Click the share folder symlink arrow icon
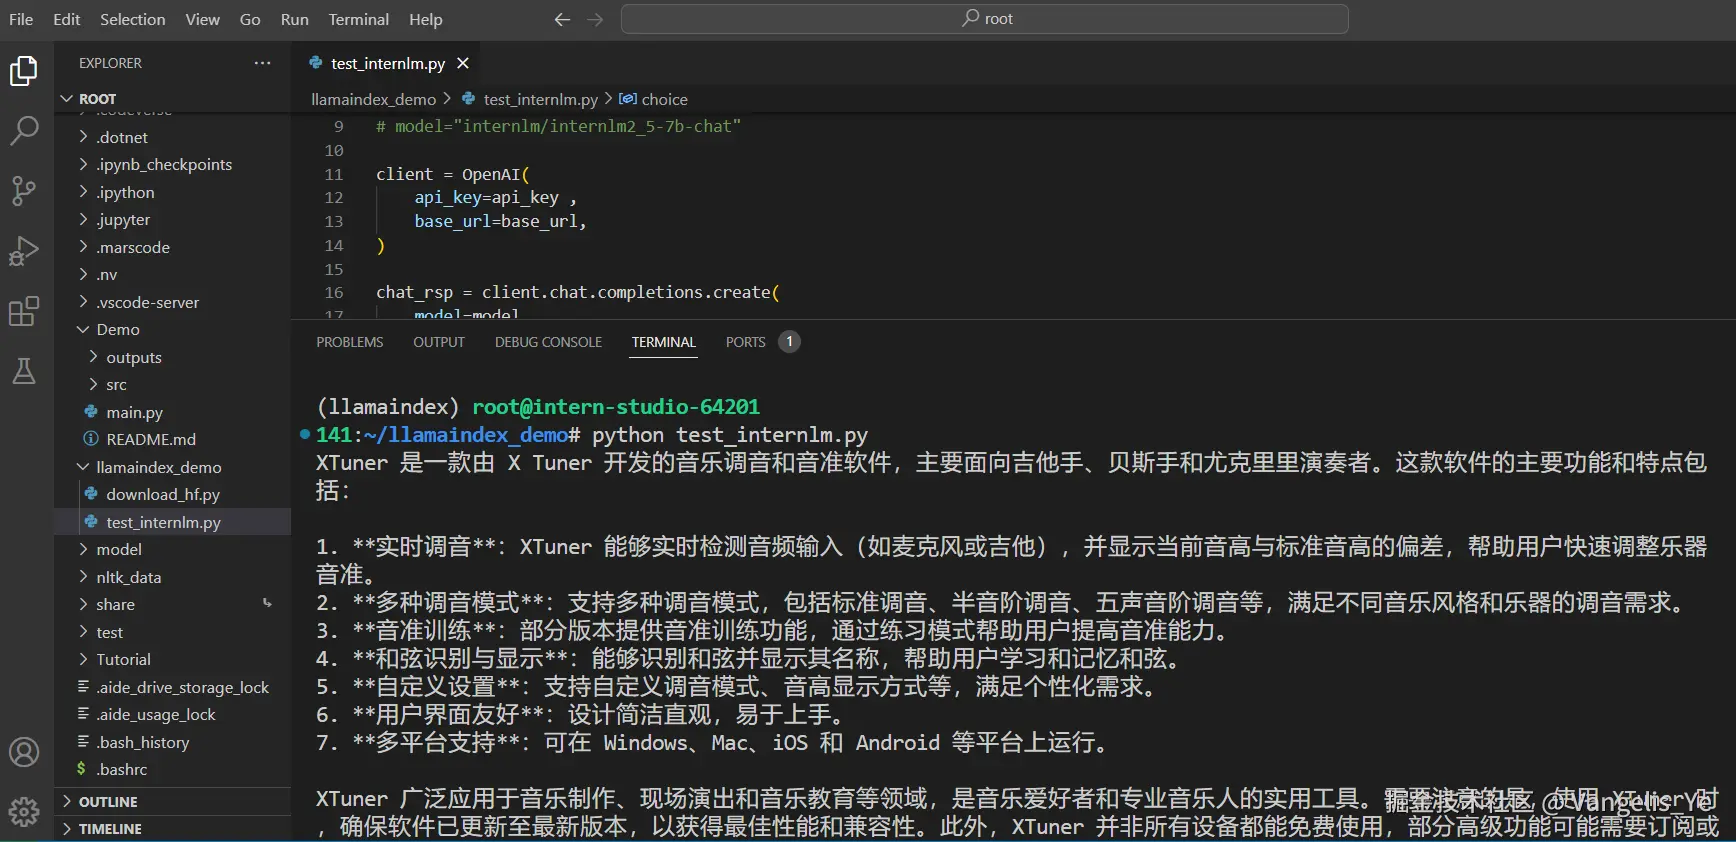The image size is (1736, 842). click(x=267, y=604)
